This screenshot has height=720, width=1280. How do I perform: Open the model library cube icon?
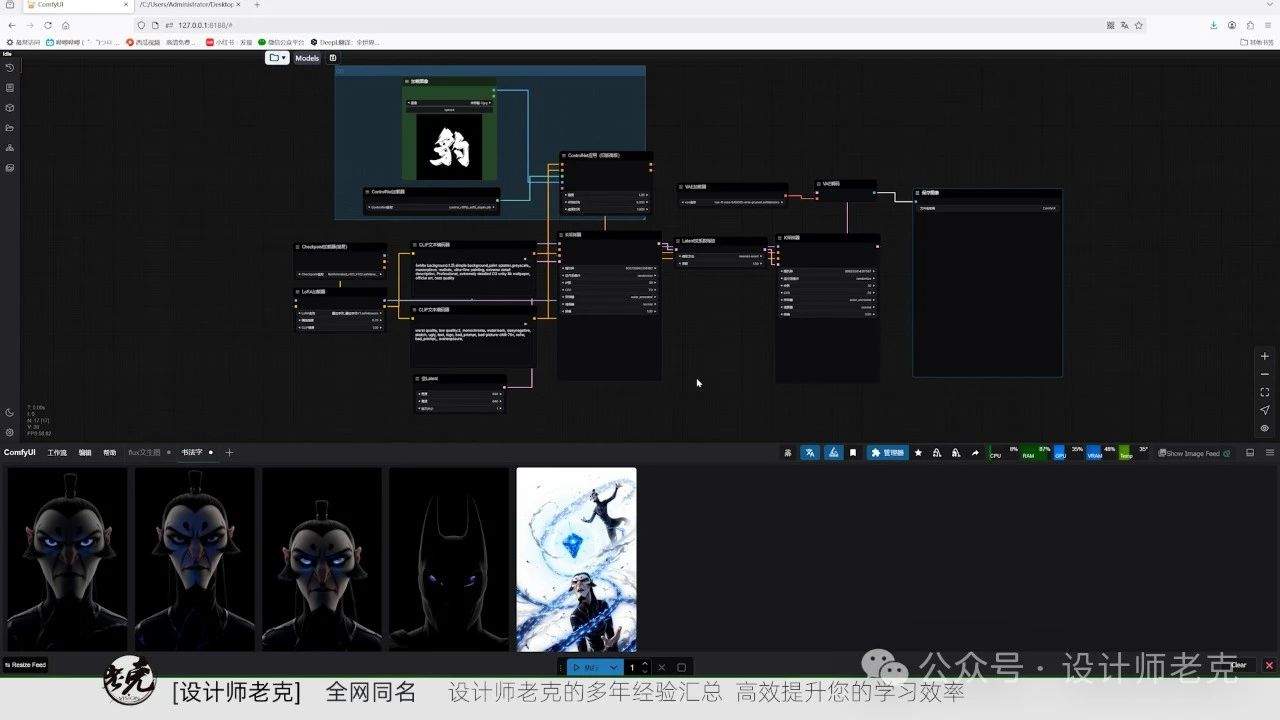point(9,108)
